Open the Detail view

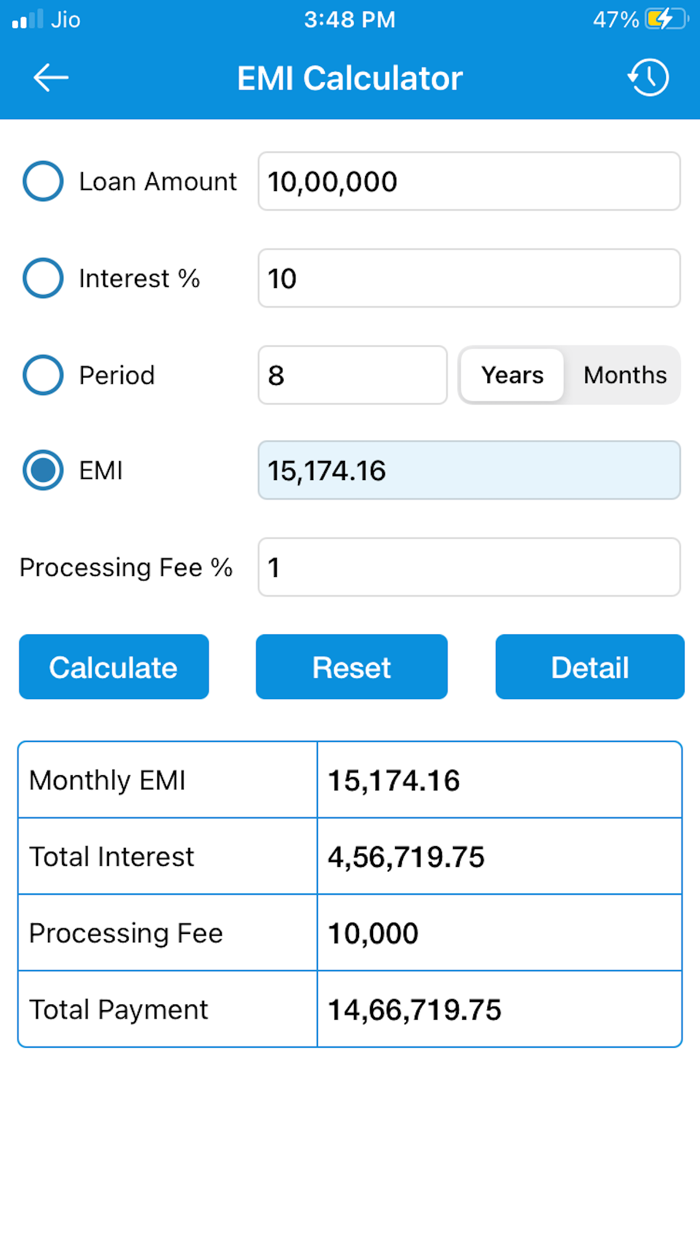(x=589, y=667)
